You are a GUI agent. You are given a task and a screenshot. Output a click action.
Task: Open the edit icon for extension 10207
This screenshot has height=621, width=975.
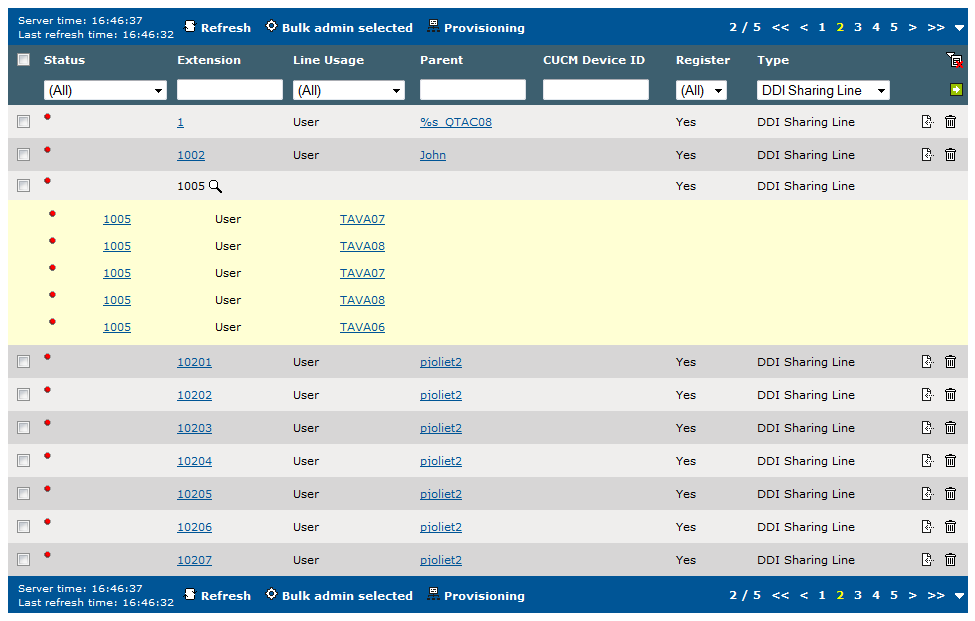[927, 559]
